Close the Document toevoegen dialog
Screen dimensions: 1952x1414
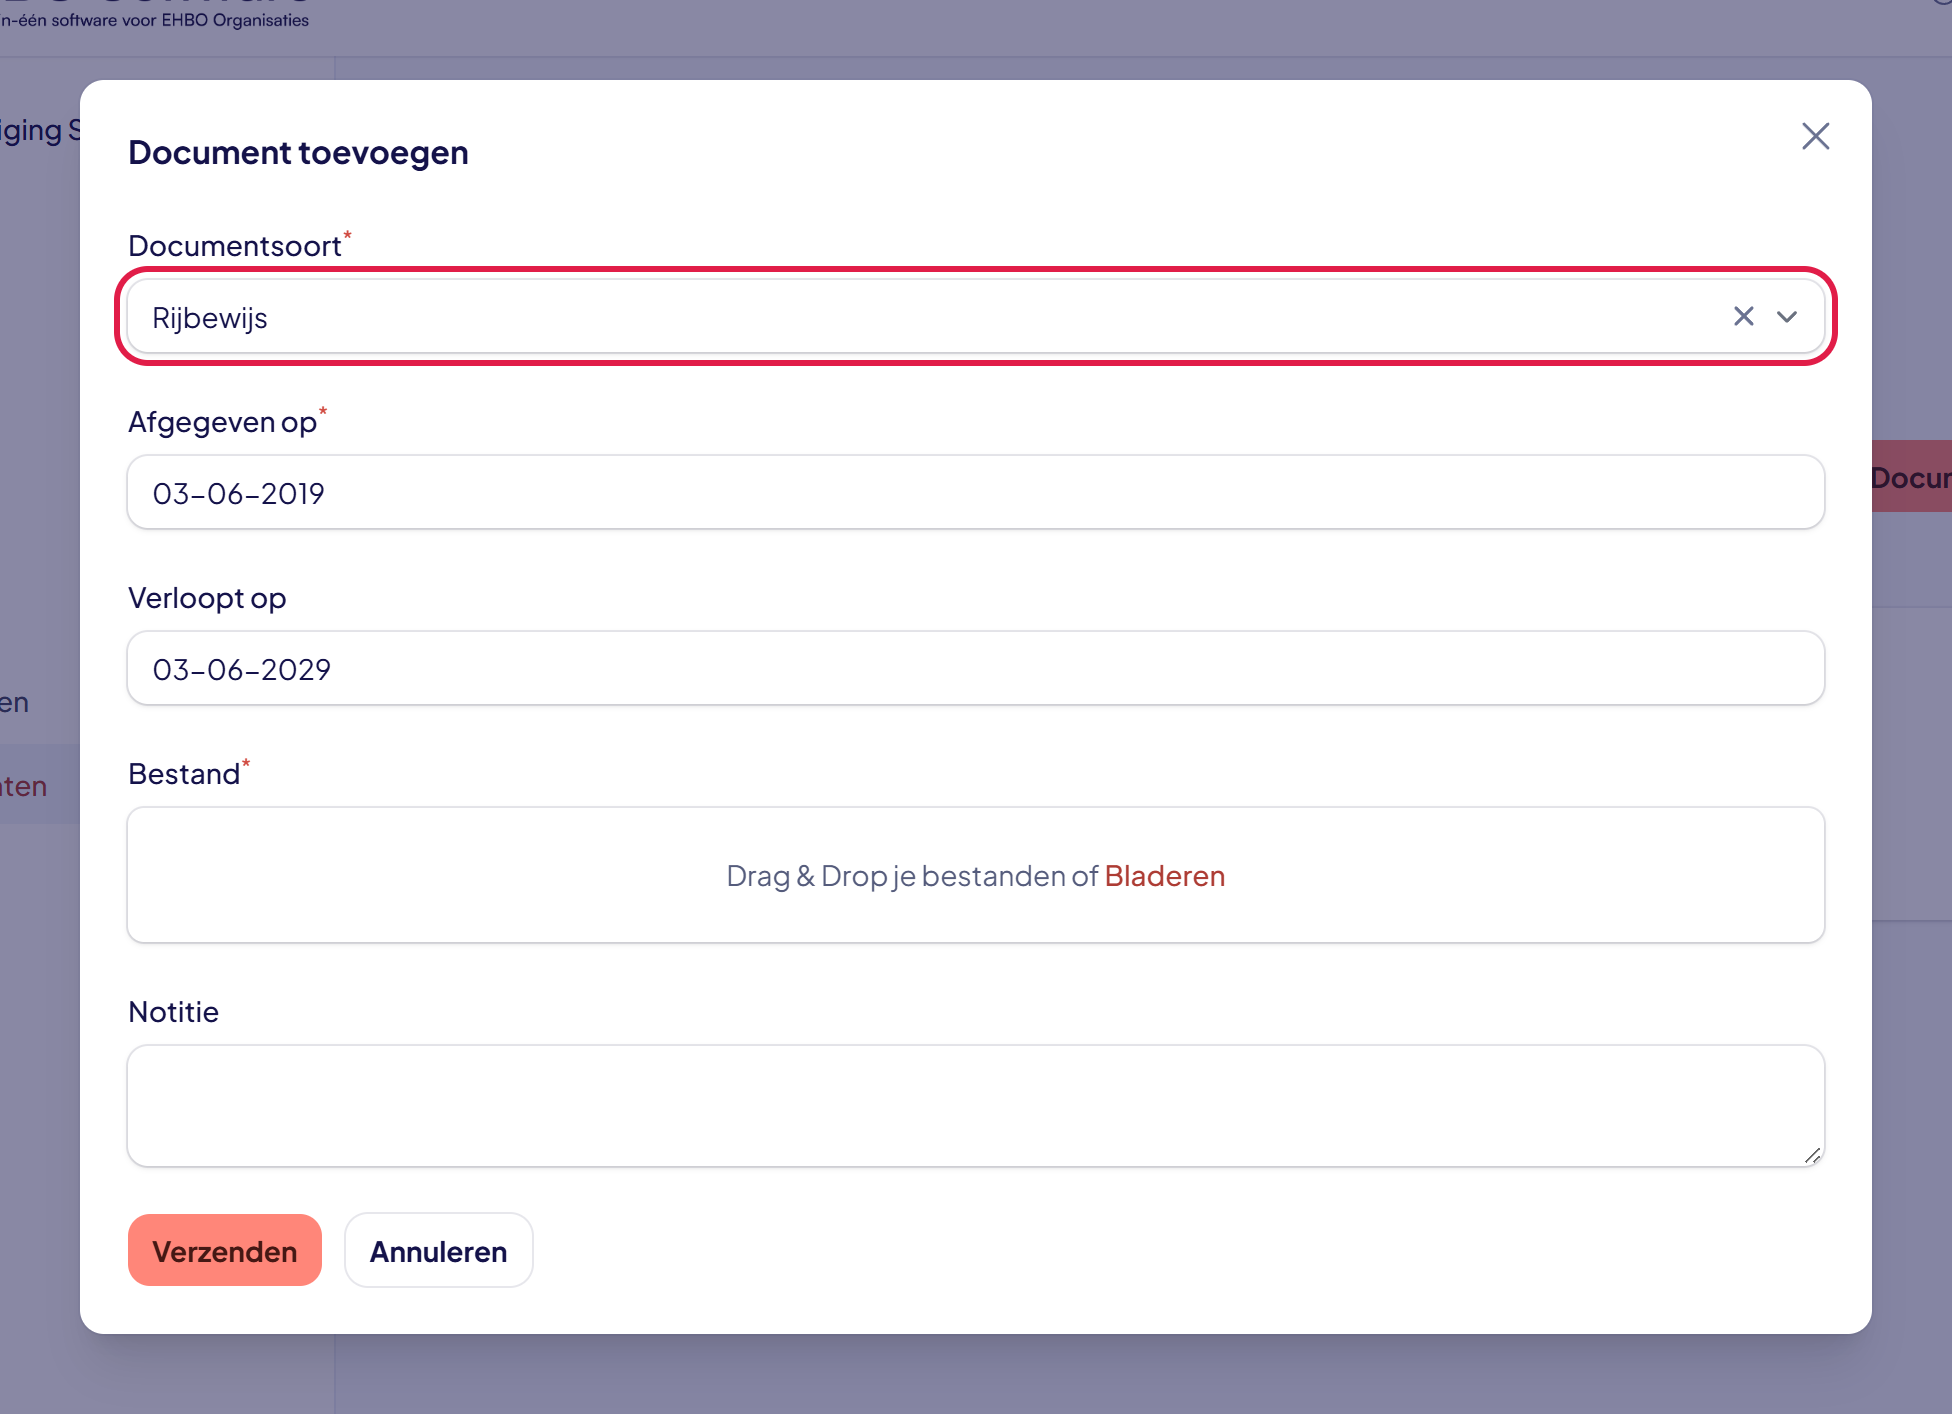1815,136
